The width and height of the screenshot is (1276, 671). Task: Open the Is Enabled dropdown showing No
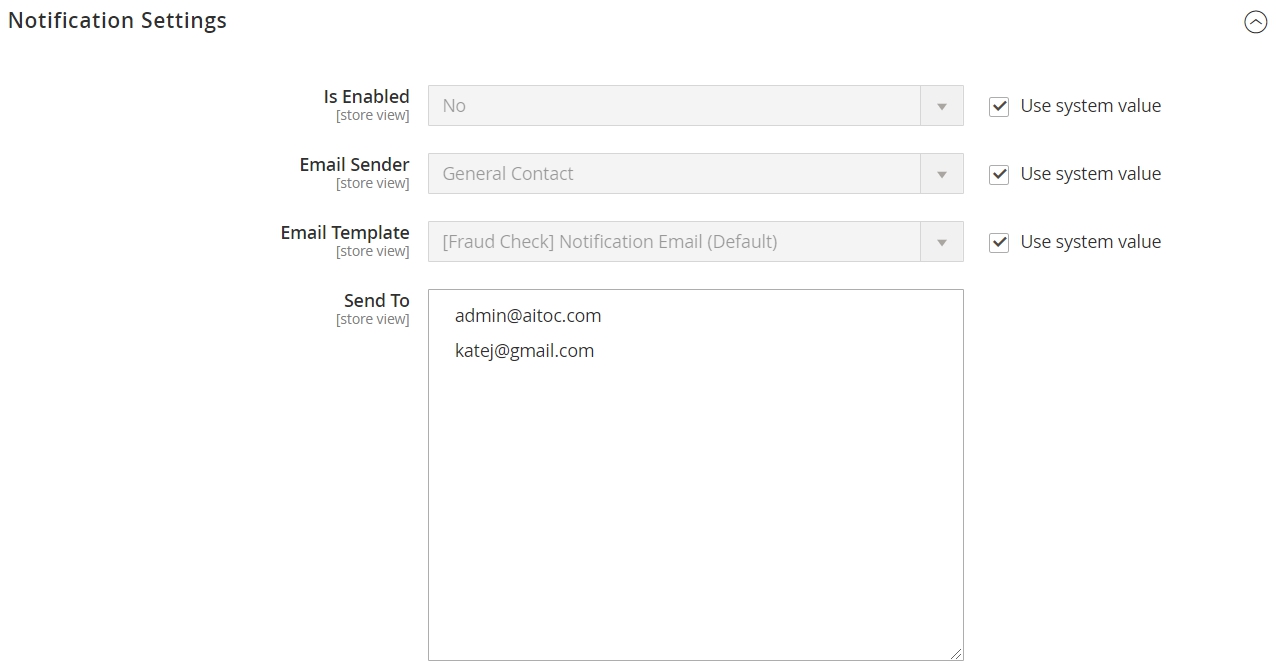point(695,105)
